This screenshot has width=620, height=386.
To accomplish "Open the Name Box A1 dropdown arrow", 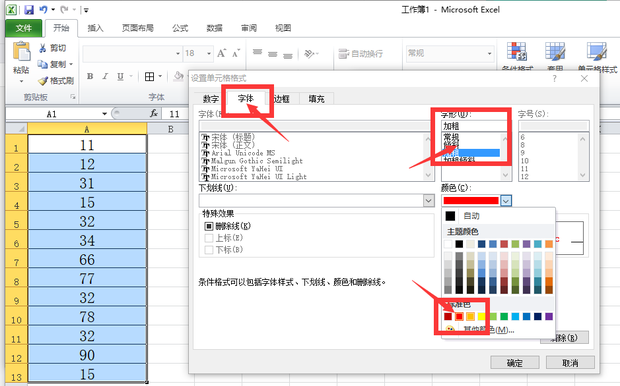I will coord(104,114).
